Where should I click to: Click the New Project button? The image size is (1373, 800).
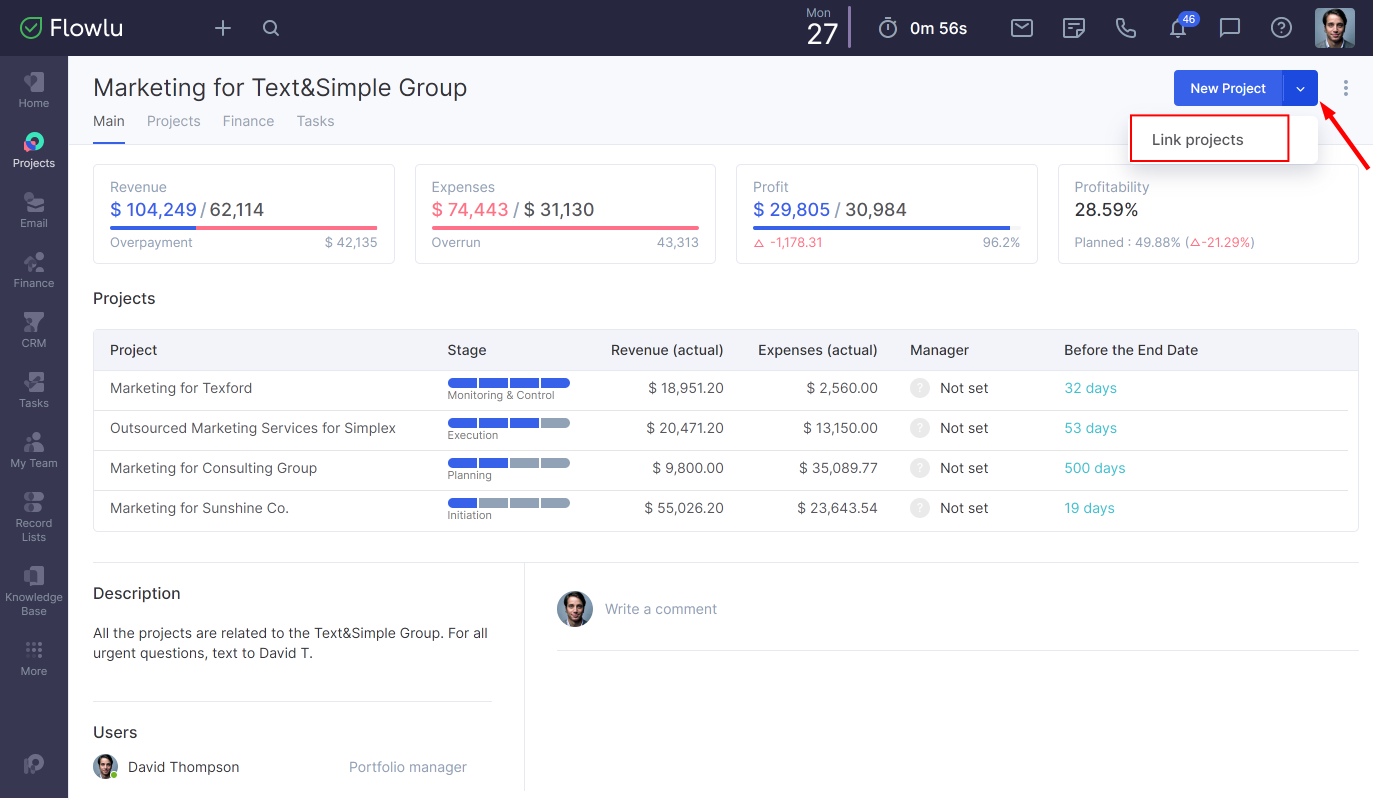point(1228,88)
